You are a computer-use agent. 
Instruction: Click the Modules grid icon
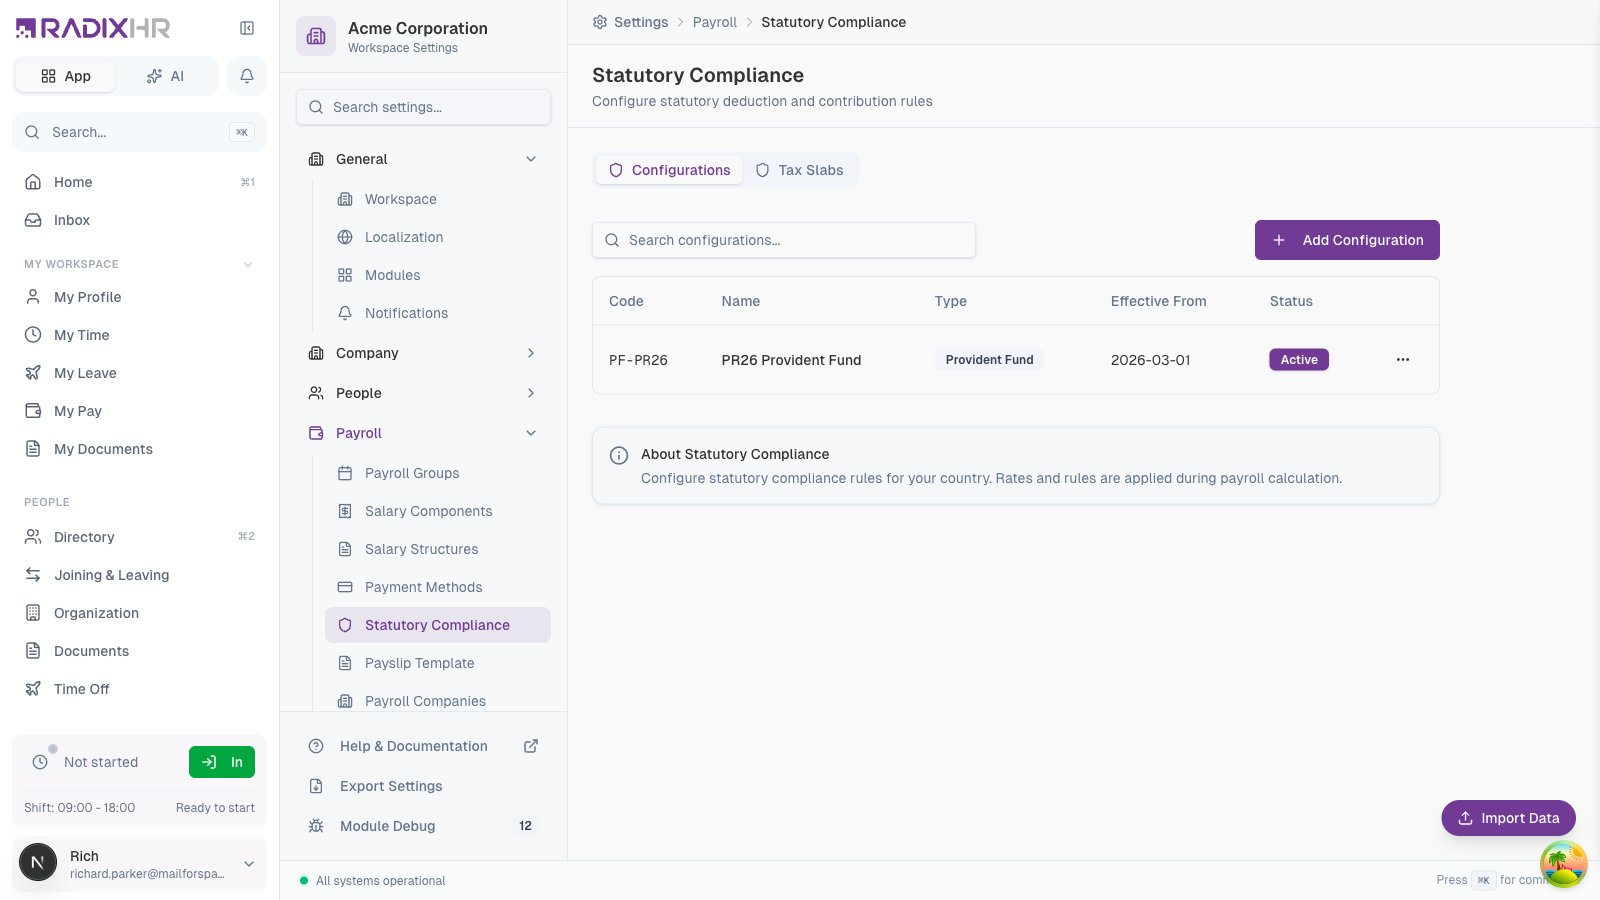pyautogui.click(x=345, y=275)
